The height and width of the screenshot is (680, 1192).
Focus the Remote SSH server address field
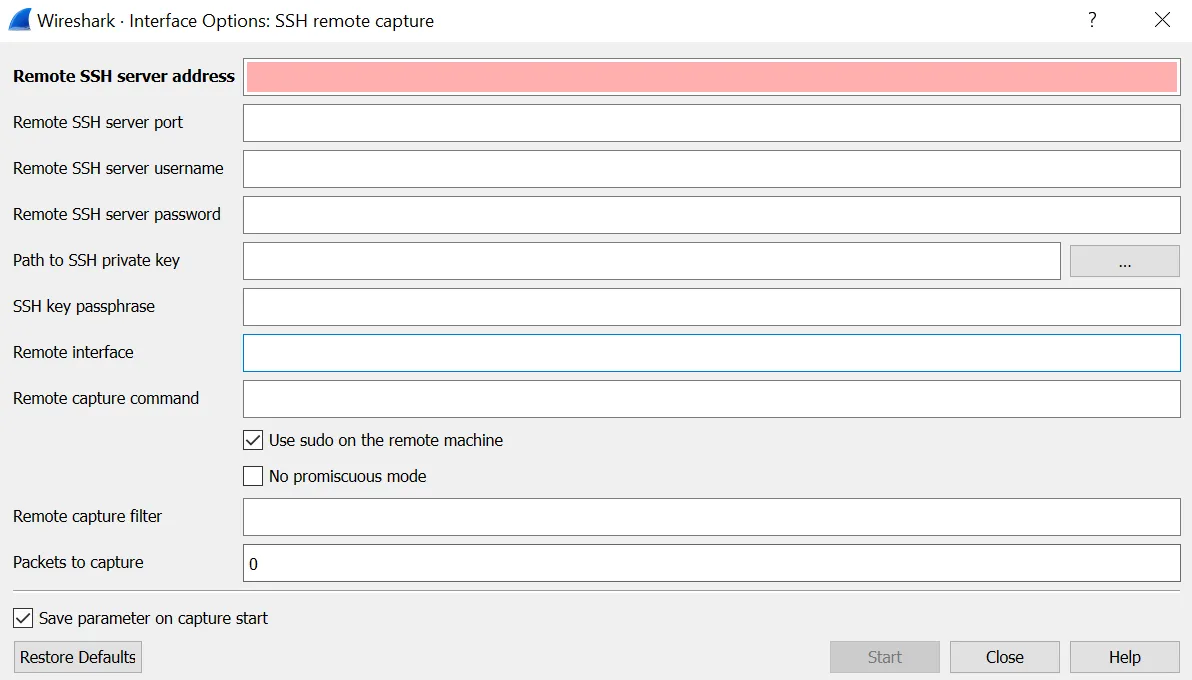pos(711,77)
